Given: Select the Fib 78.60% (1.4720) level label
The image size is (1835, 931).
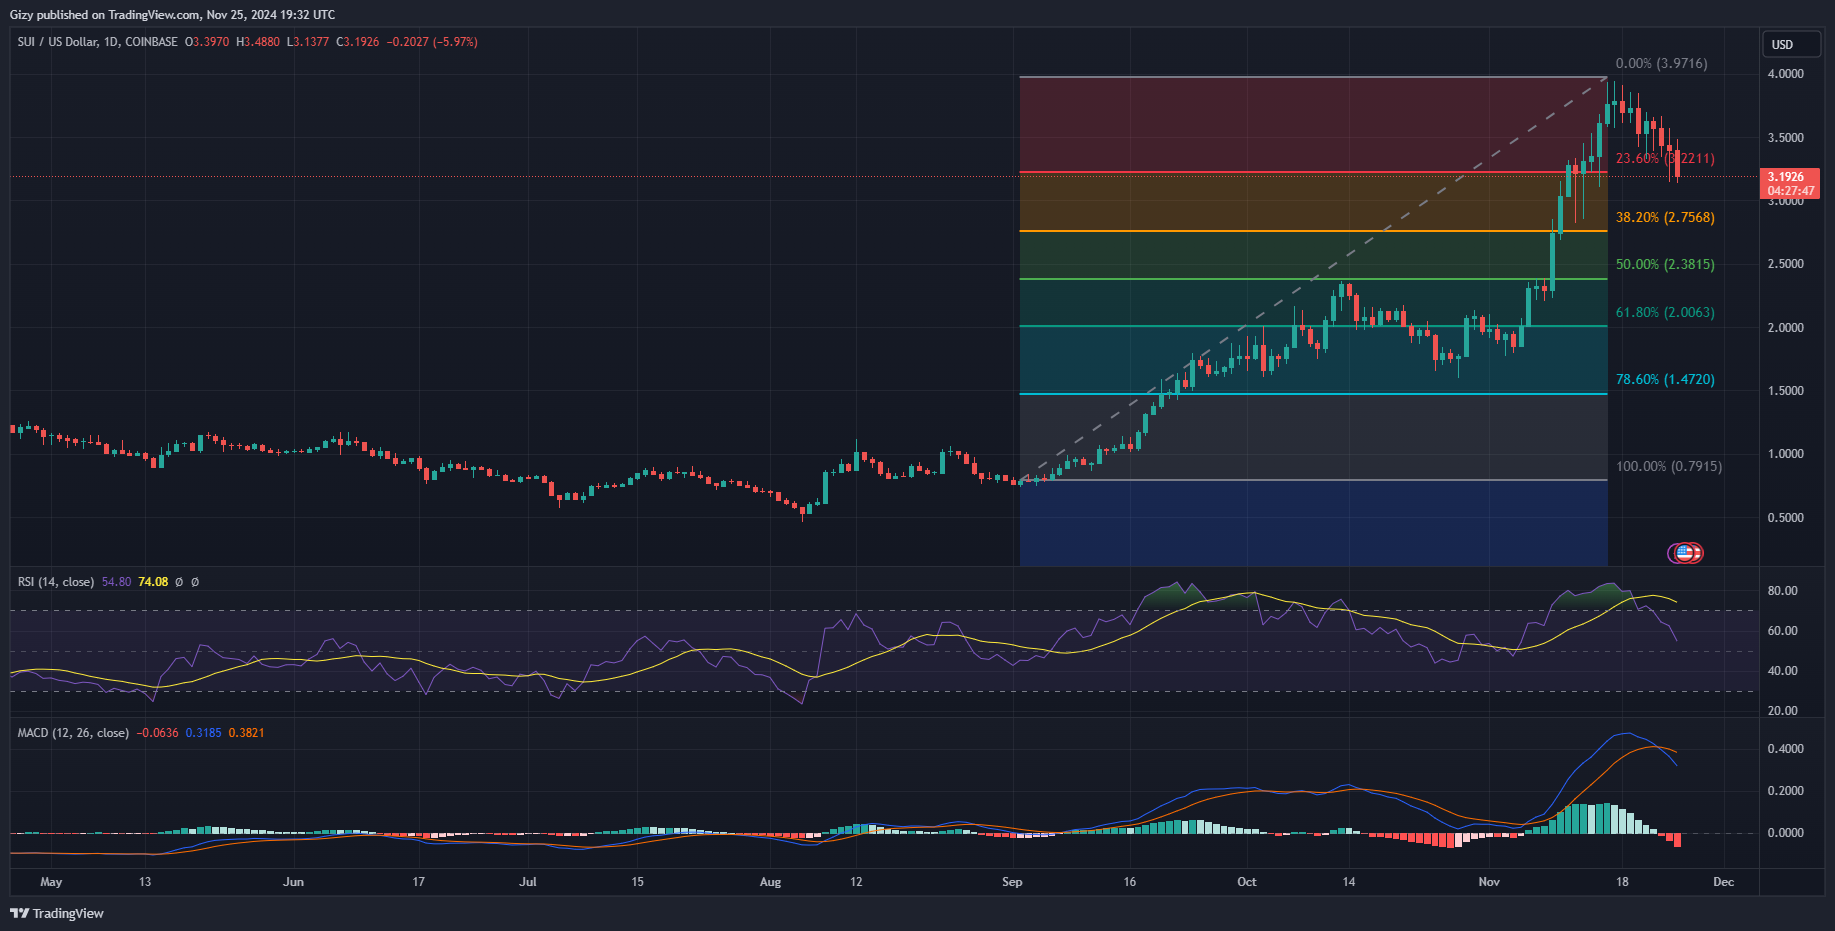Looking at the screenshot, I should pyautogui.click(x=1665, y=379).
